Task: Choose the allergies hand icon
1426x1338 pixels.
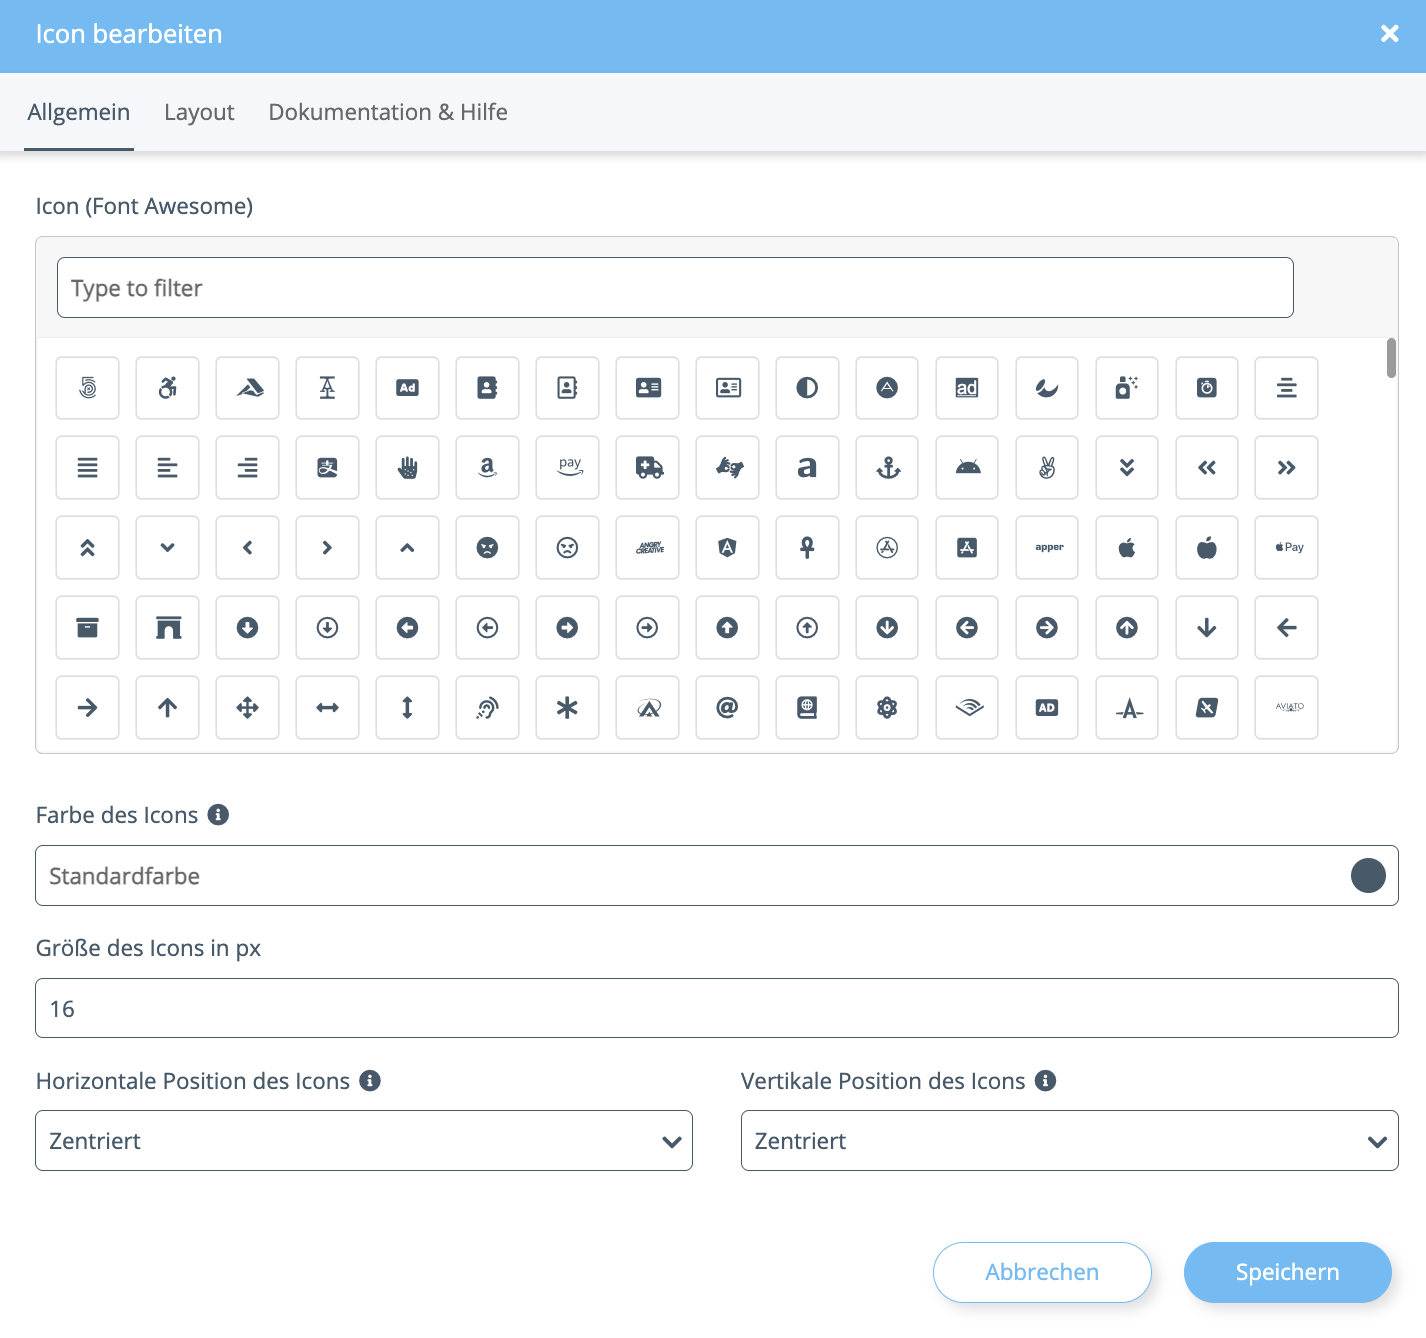Action: click(408, 468)
